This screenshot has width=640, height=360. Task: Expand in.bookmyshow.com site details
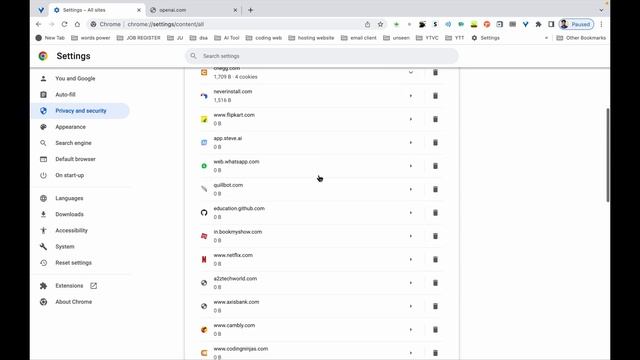coord(411,236)
